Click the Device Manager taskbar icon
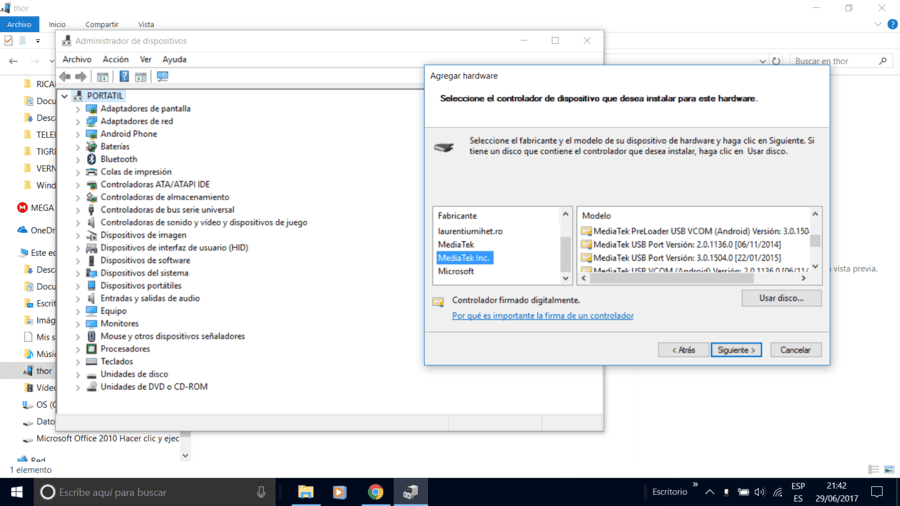The width and height of the screenshot is (900, 506). click(410, 492)
